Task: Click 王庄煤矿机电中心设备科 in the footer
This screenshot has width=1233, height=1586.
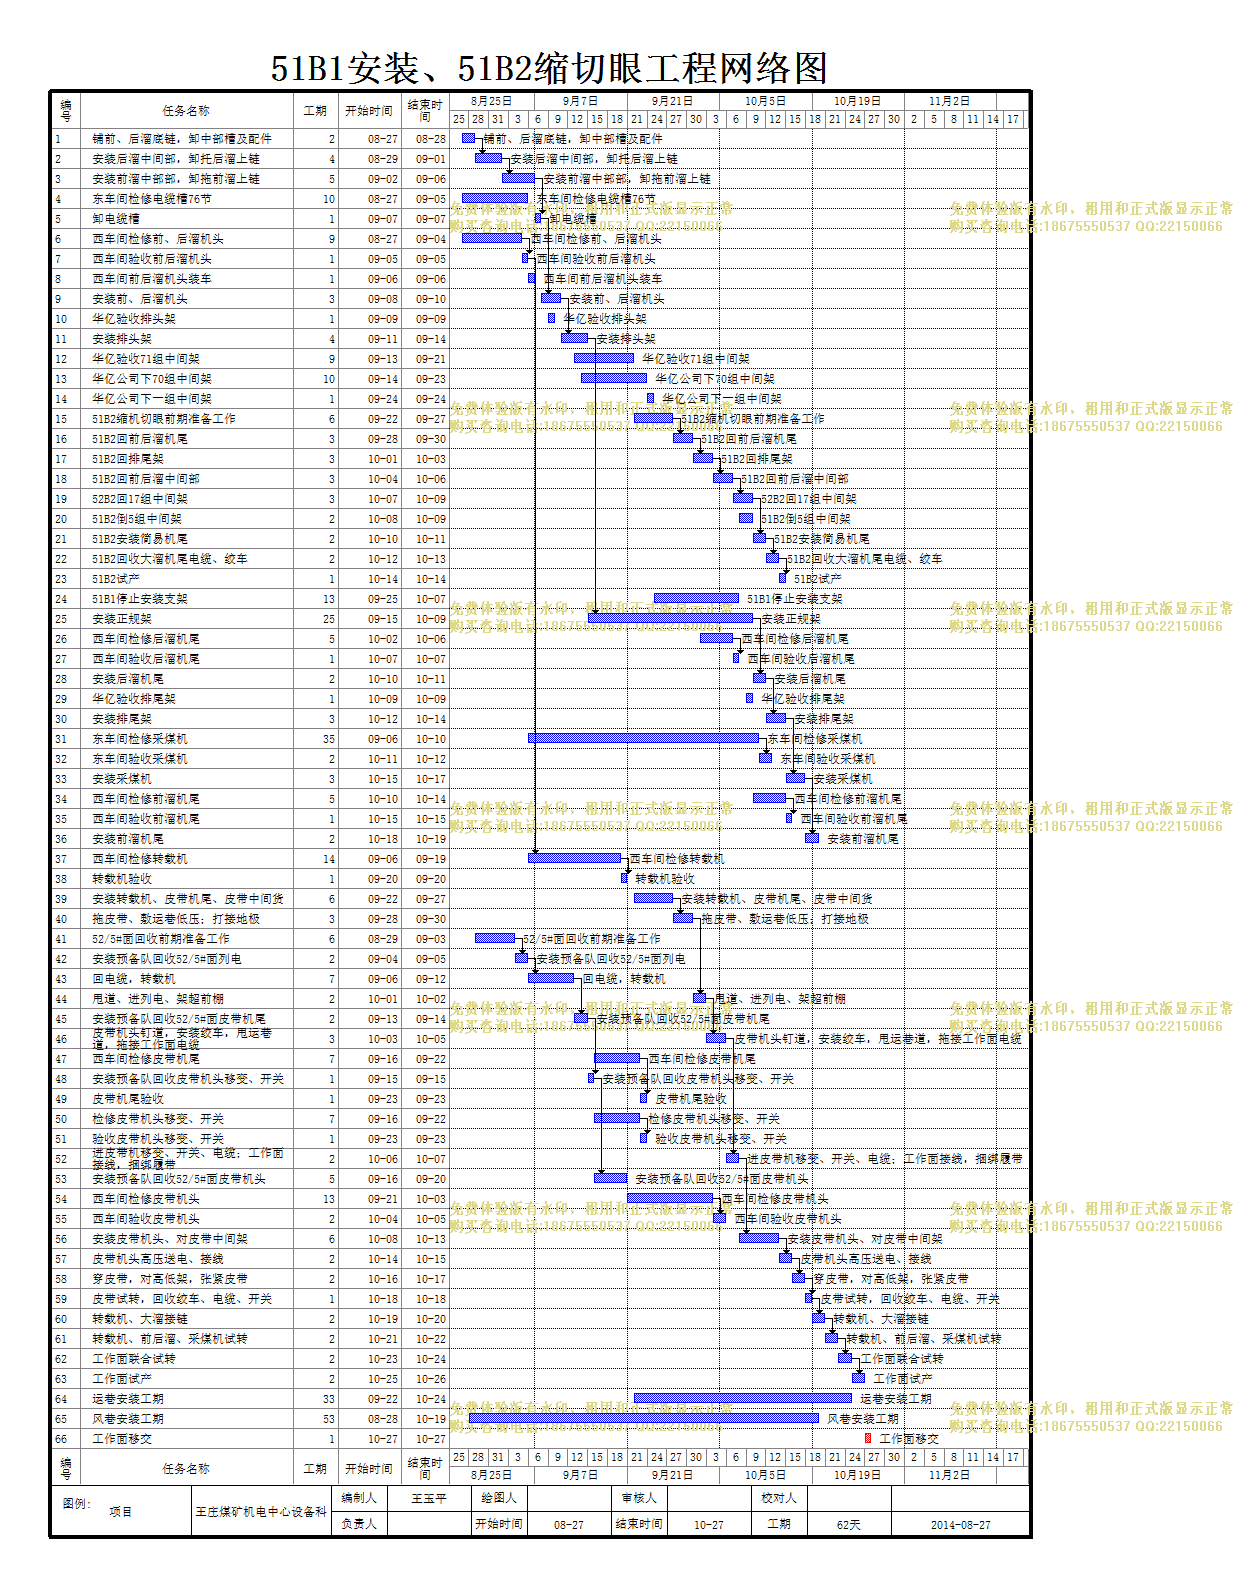Action: [261, 1512]
